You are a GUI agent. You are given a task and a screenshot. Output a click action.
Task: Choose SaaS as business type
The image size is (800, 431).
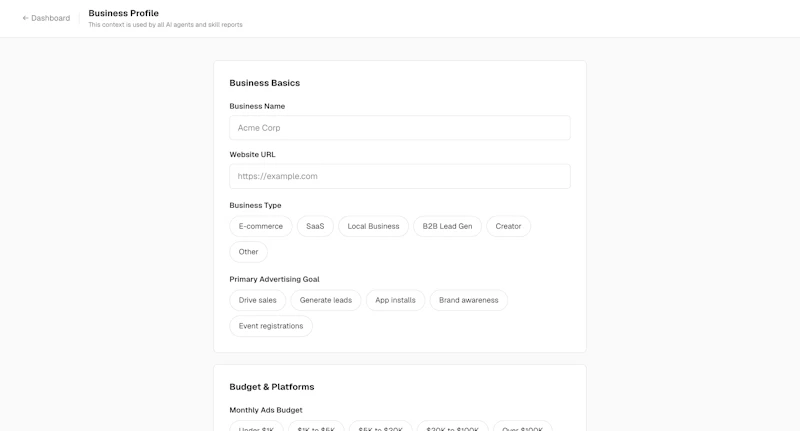coord(315,226)
